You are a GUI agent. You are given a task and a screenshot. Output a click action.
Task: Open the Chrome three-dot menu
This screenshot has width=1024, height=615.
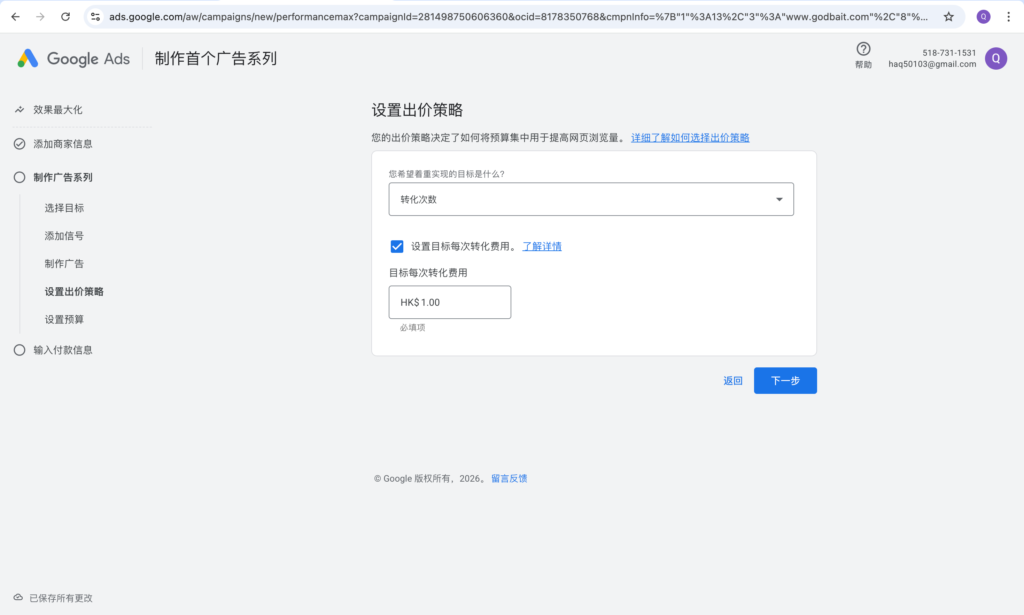[x=1008, y=17]
